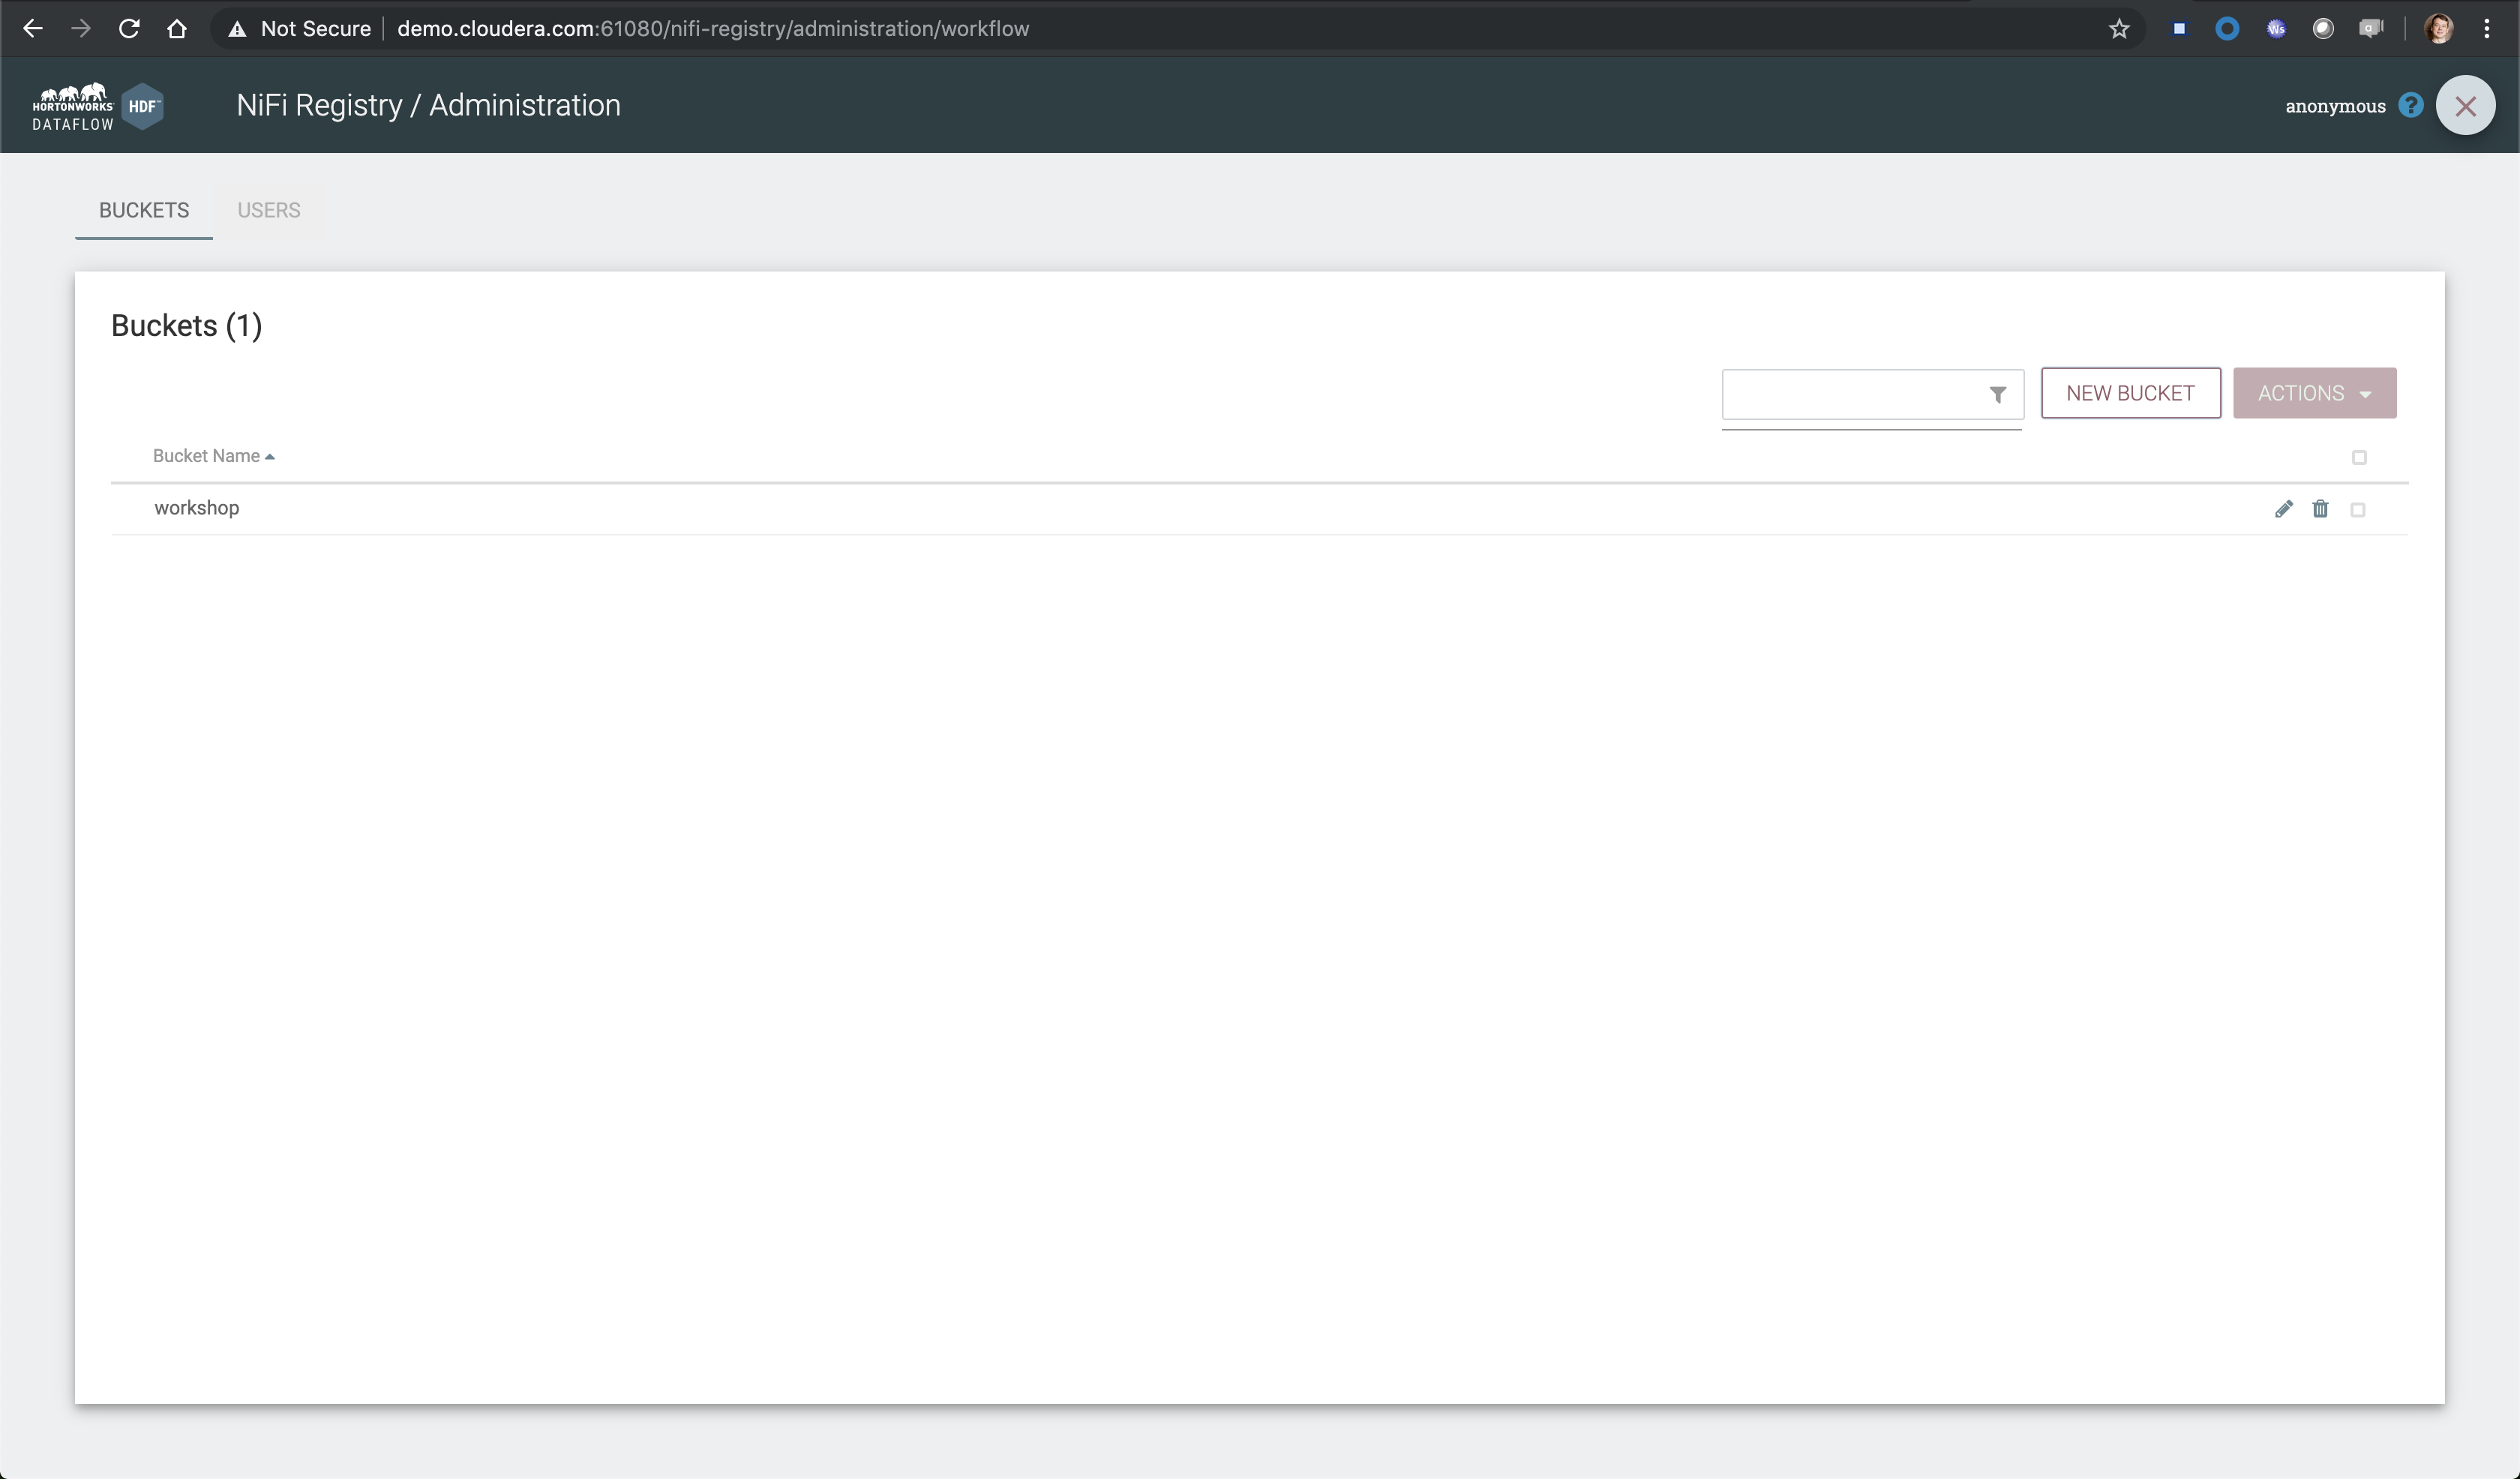Go to browser home page
The height and width of the screenshot is (1479, 2520).
click(x=177, y=29)
